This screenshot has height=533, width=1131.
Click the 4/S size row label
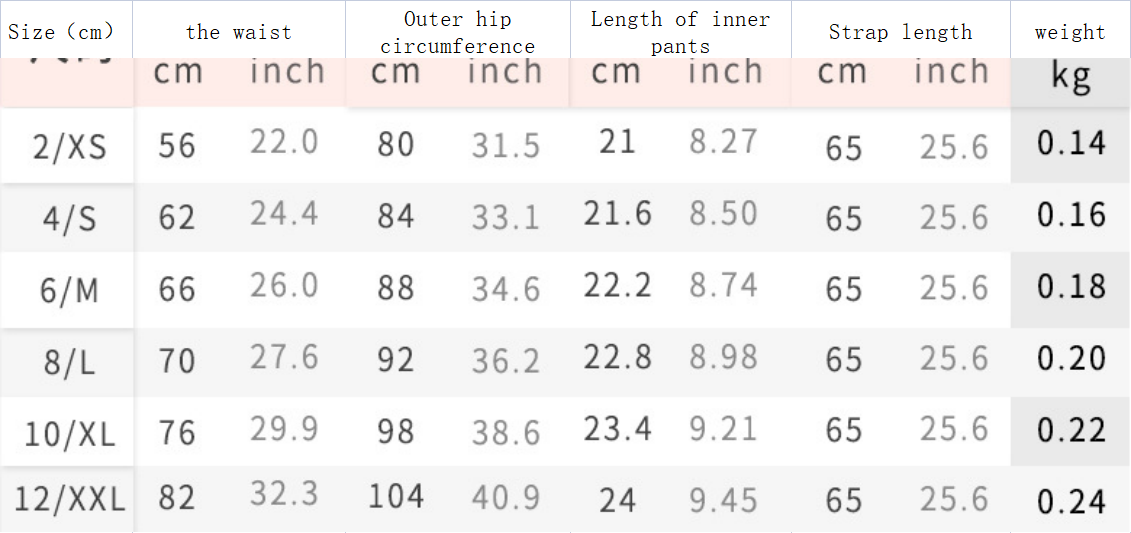coord(69,218)
